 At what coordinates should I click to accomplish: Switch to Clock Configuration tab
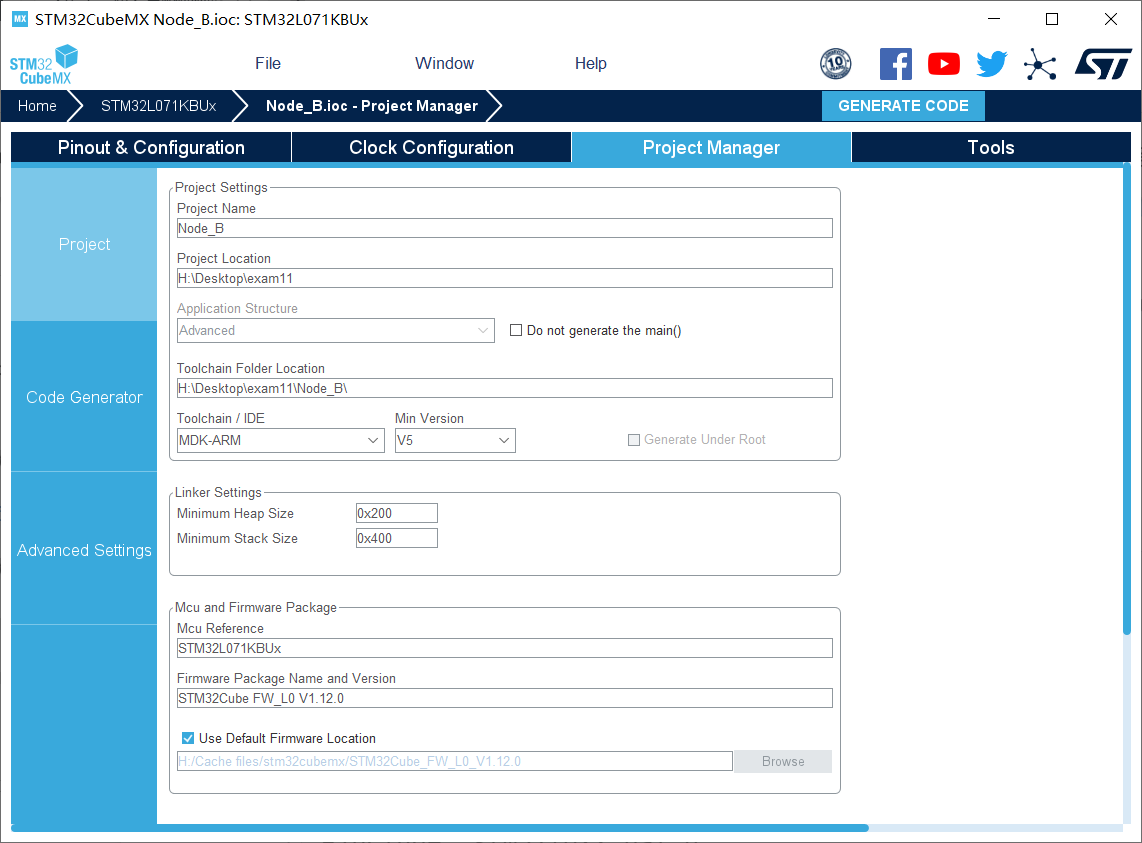(431, 147)
